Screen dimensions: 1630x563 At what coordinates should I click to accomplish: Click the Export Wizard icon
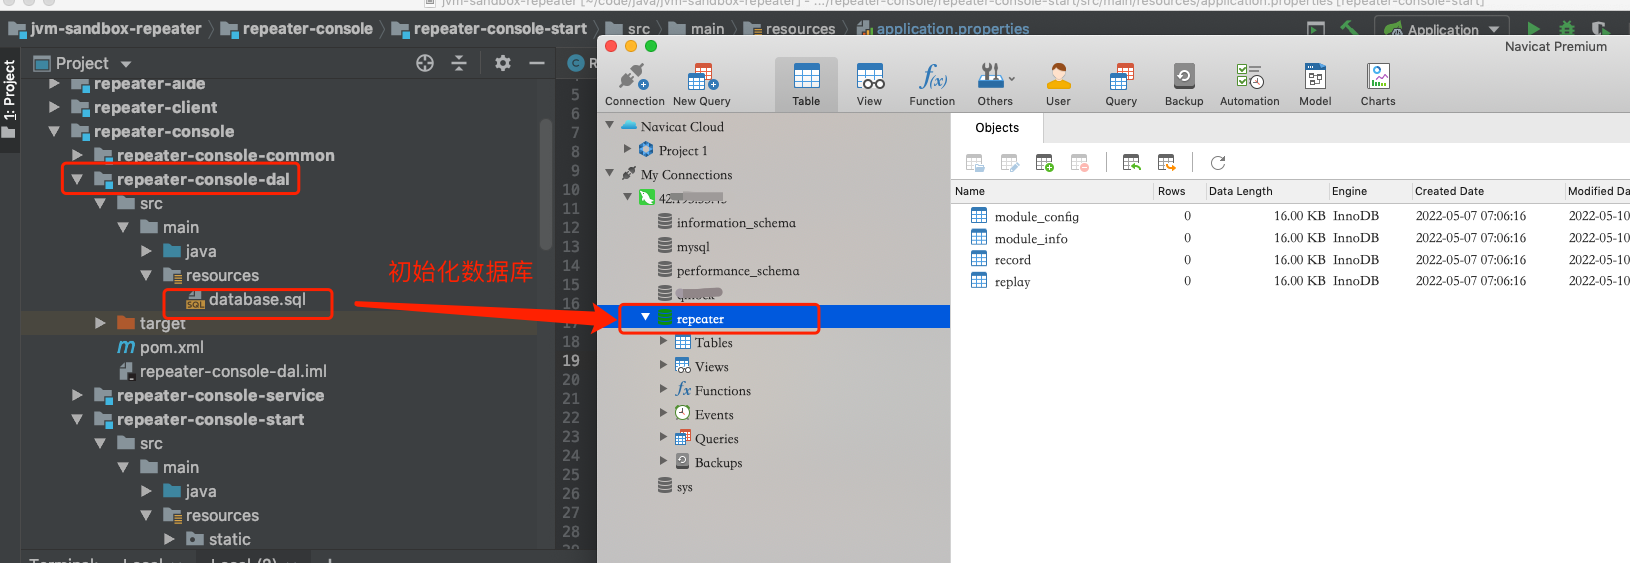(x=1167, y=163)
